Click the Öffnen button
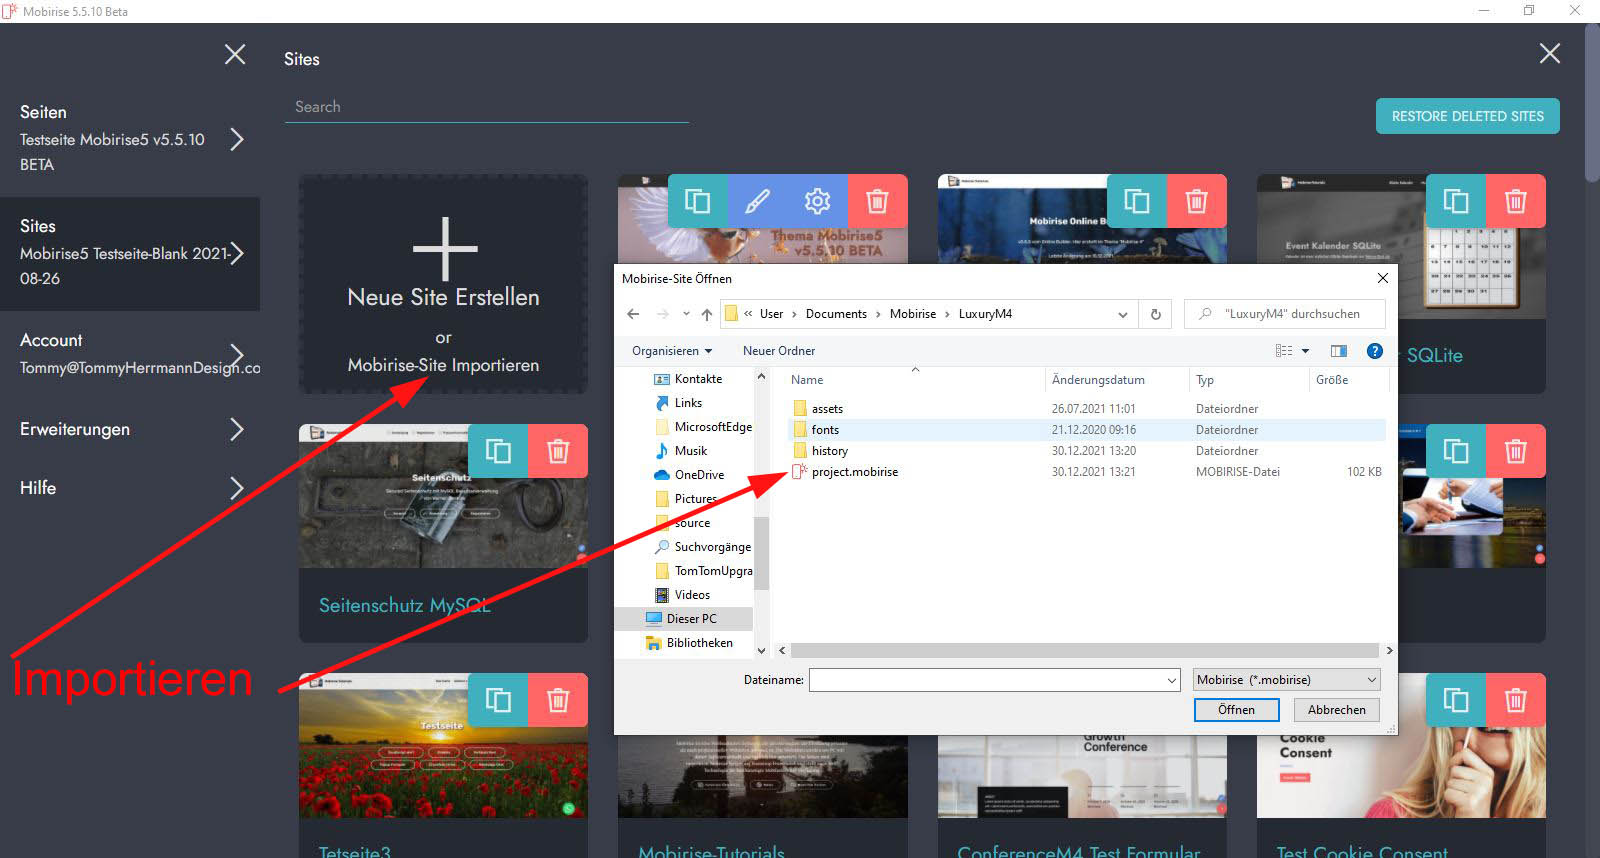Viewport: 1600px width, 858px height. [x=1236, y=710]
